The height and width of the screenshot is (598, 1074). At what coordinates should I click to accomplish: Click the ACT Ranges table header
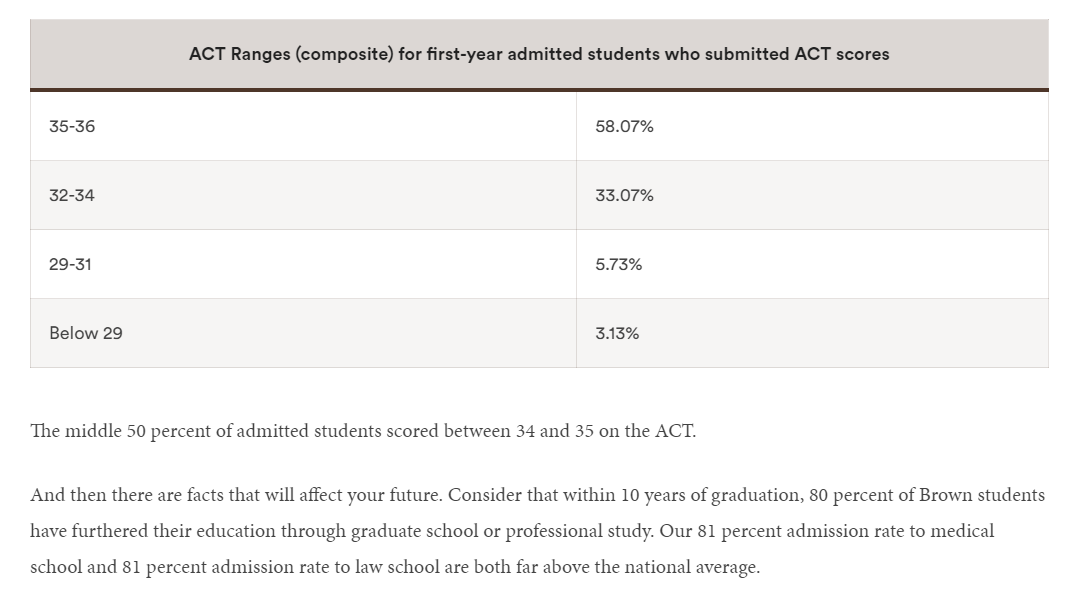point(539,54)
